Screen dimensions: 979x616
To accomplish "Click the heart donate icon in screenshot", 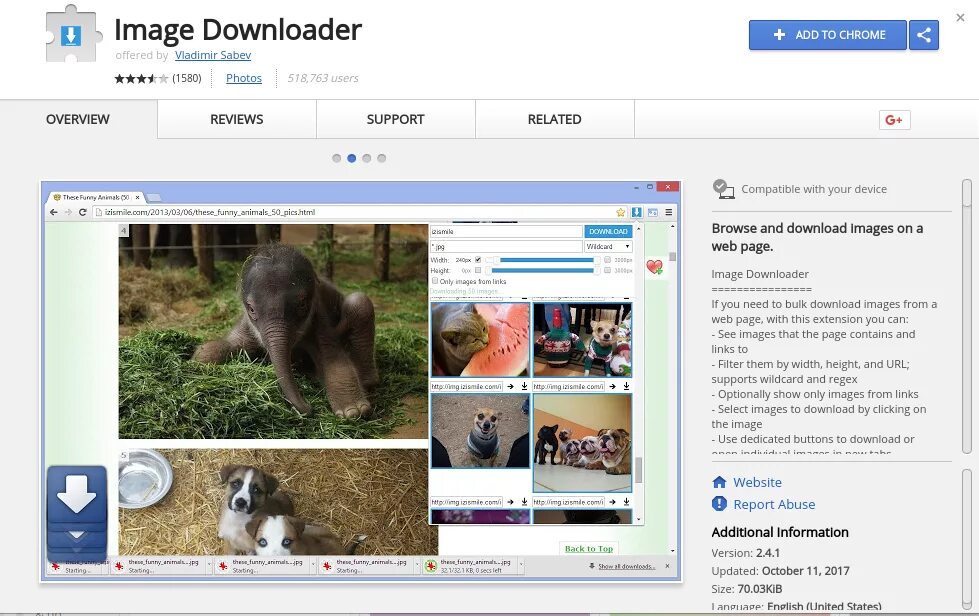I will coord(654,267).
